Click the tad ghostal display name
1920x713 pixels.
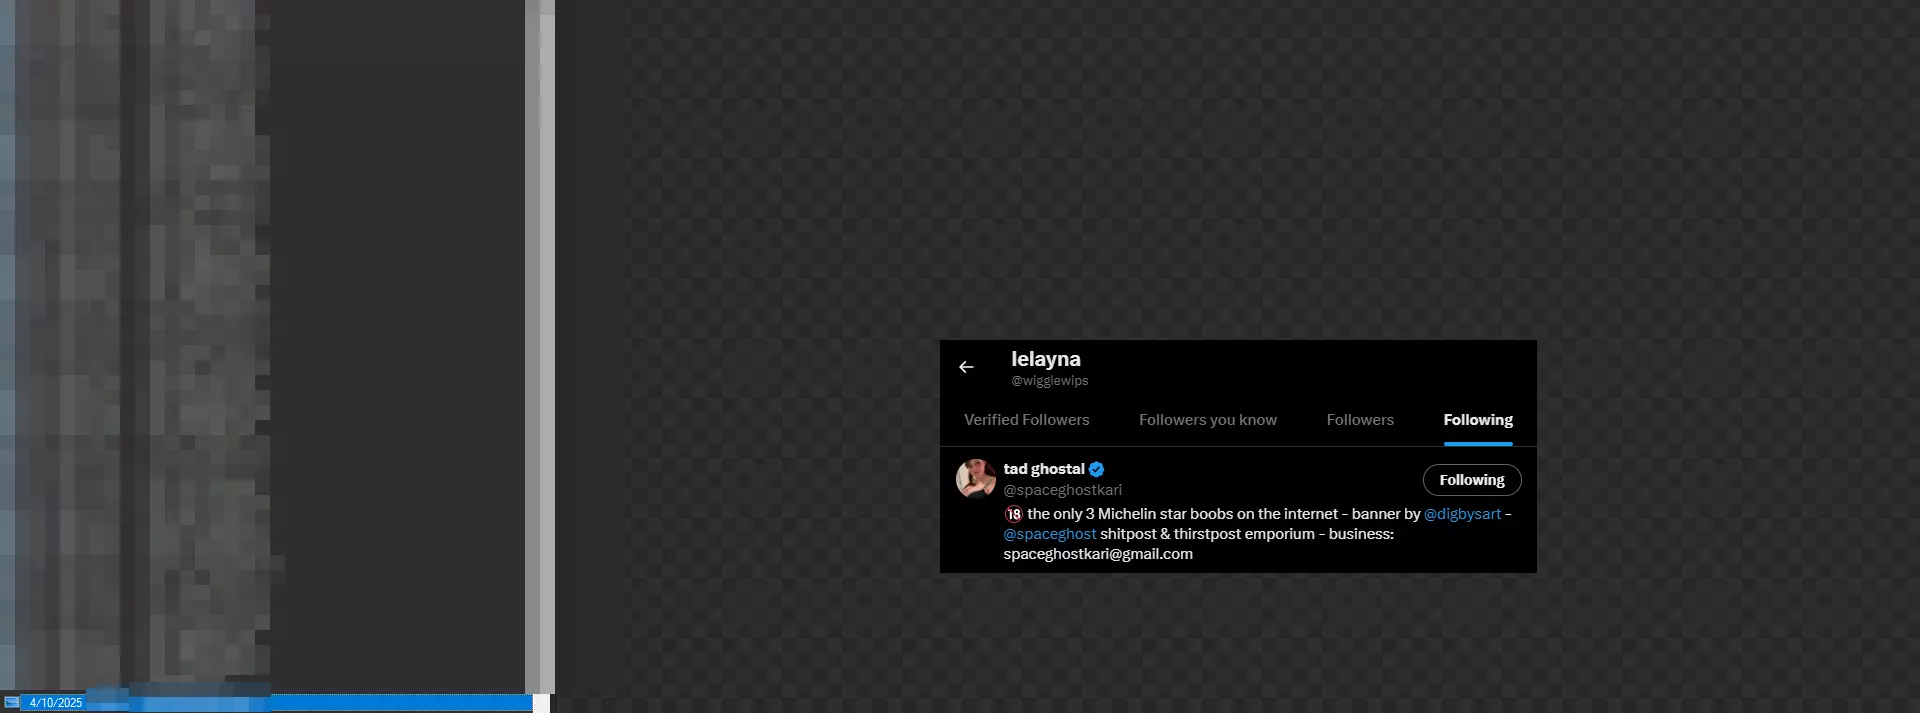coord(1044,469)
